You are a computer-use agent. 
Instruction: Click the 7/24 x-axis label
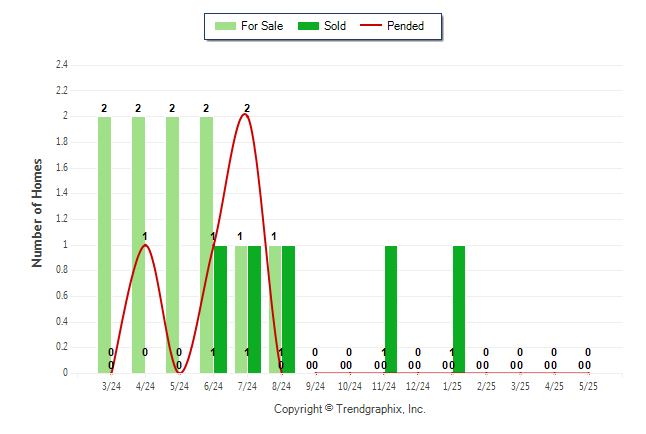(248, 386)
